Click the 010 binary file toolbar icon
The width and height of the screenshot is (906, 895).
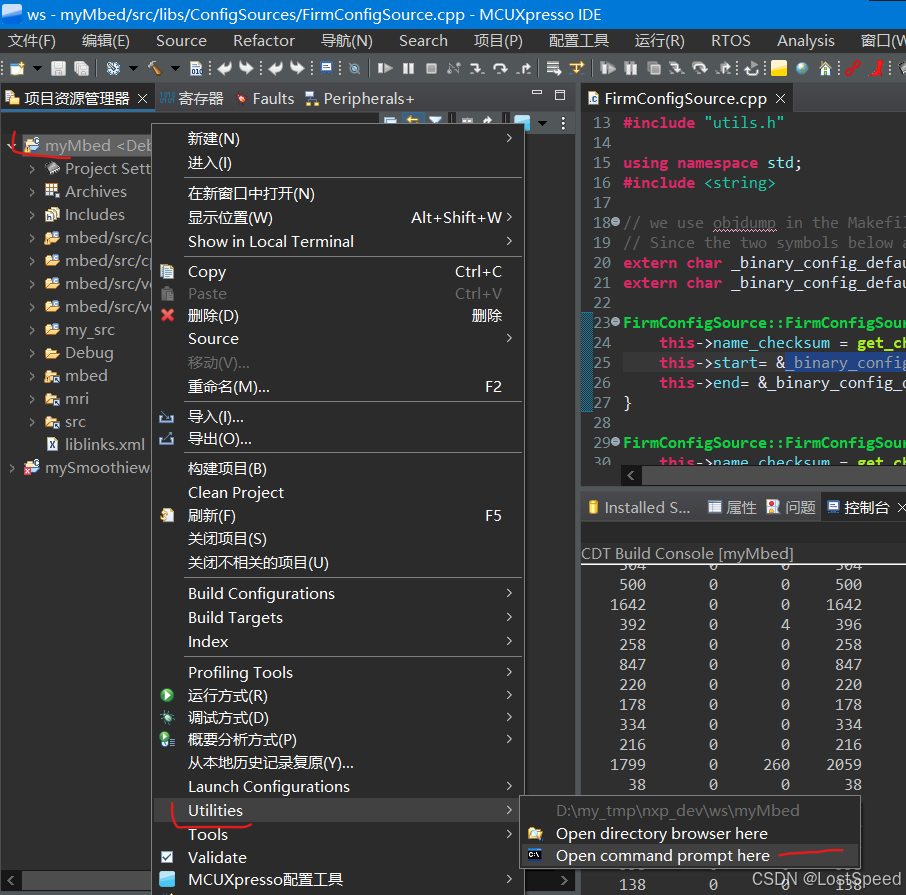196,68
